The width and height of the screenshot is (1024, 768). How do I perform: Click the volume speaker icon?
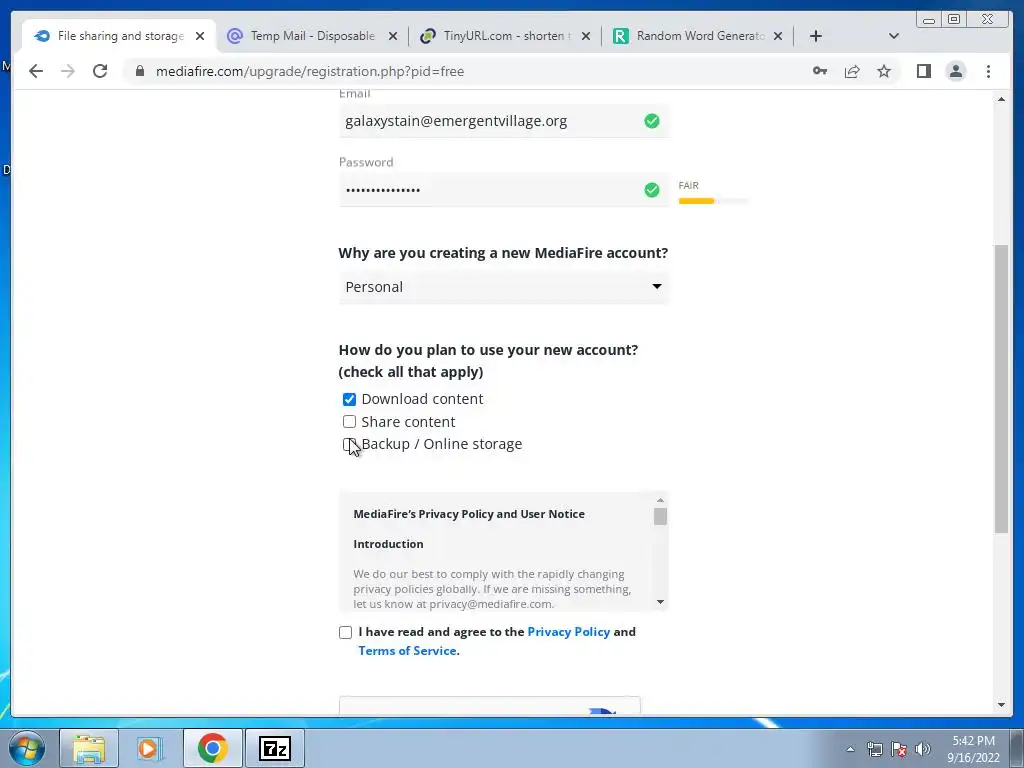pyautogui.click(x=923, y=749)
